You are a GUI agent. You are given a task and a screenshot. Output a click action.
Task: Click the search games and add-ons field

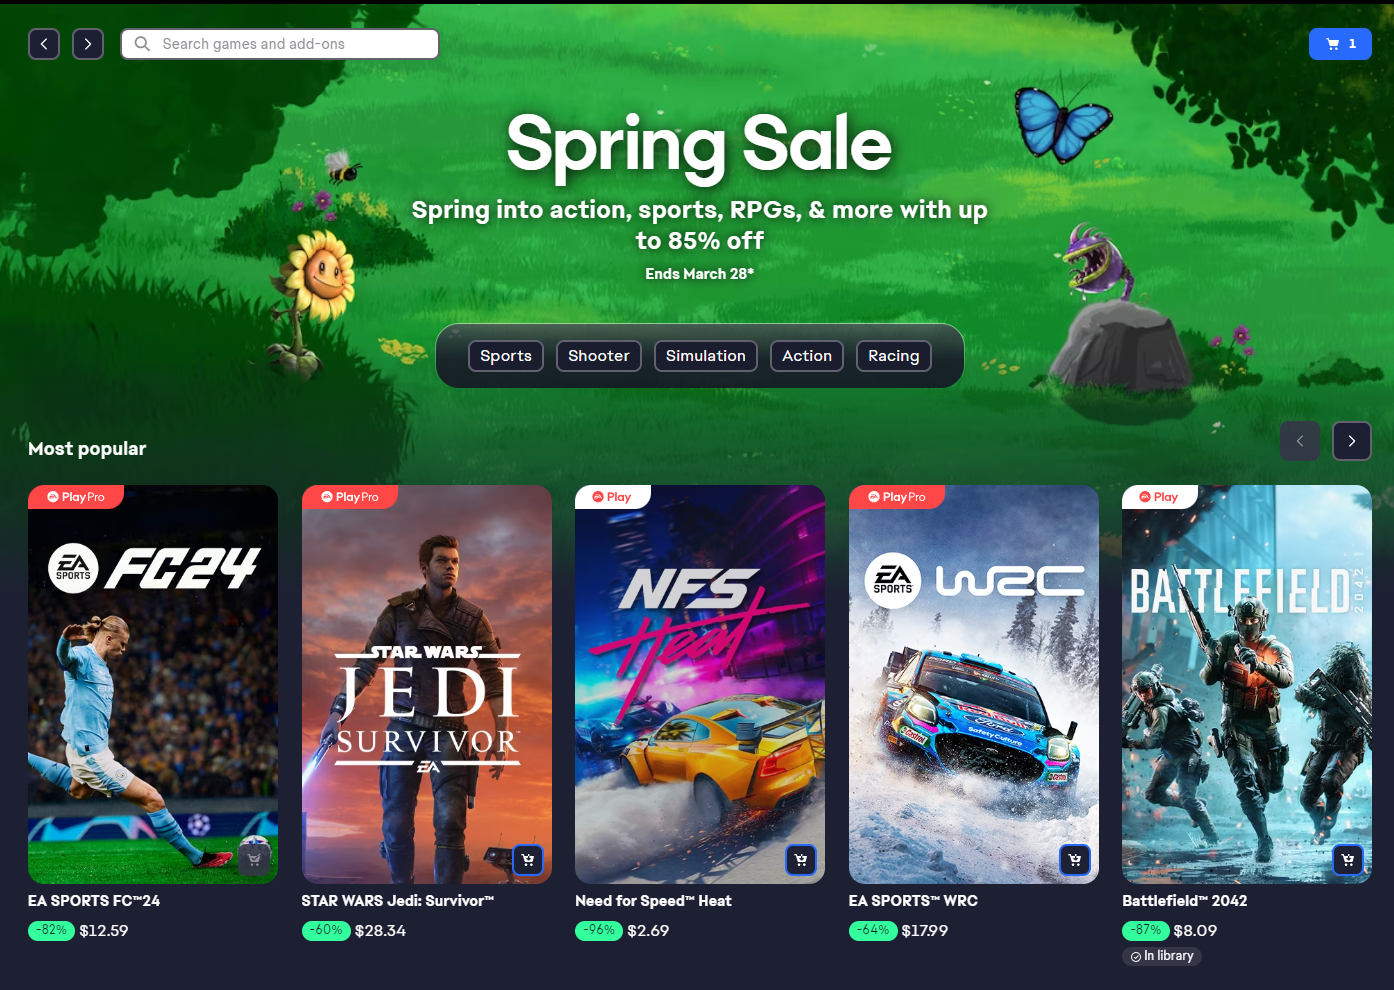[280, 44]
